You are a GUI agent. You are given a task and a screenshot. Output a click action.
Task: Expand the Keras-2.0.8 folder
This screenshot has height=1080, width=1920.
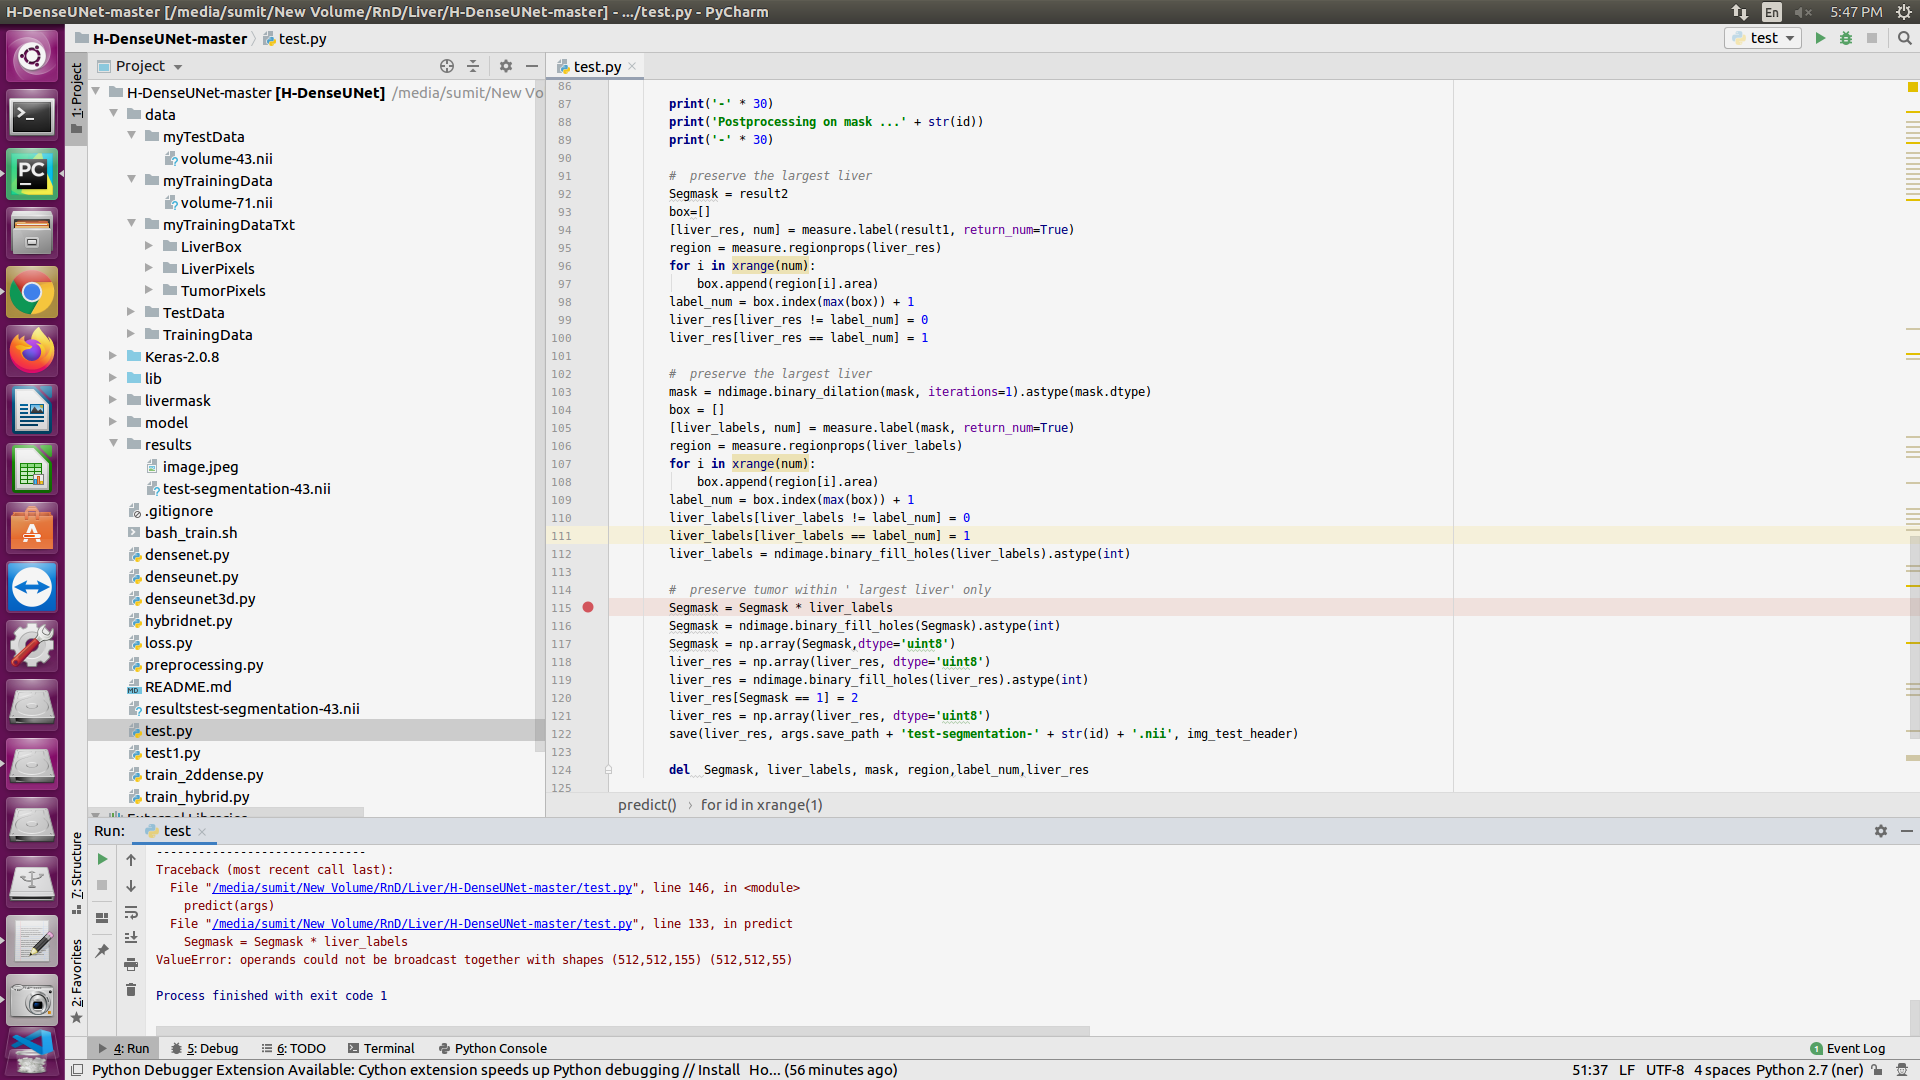pos(113,356)
